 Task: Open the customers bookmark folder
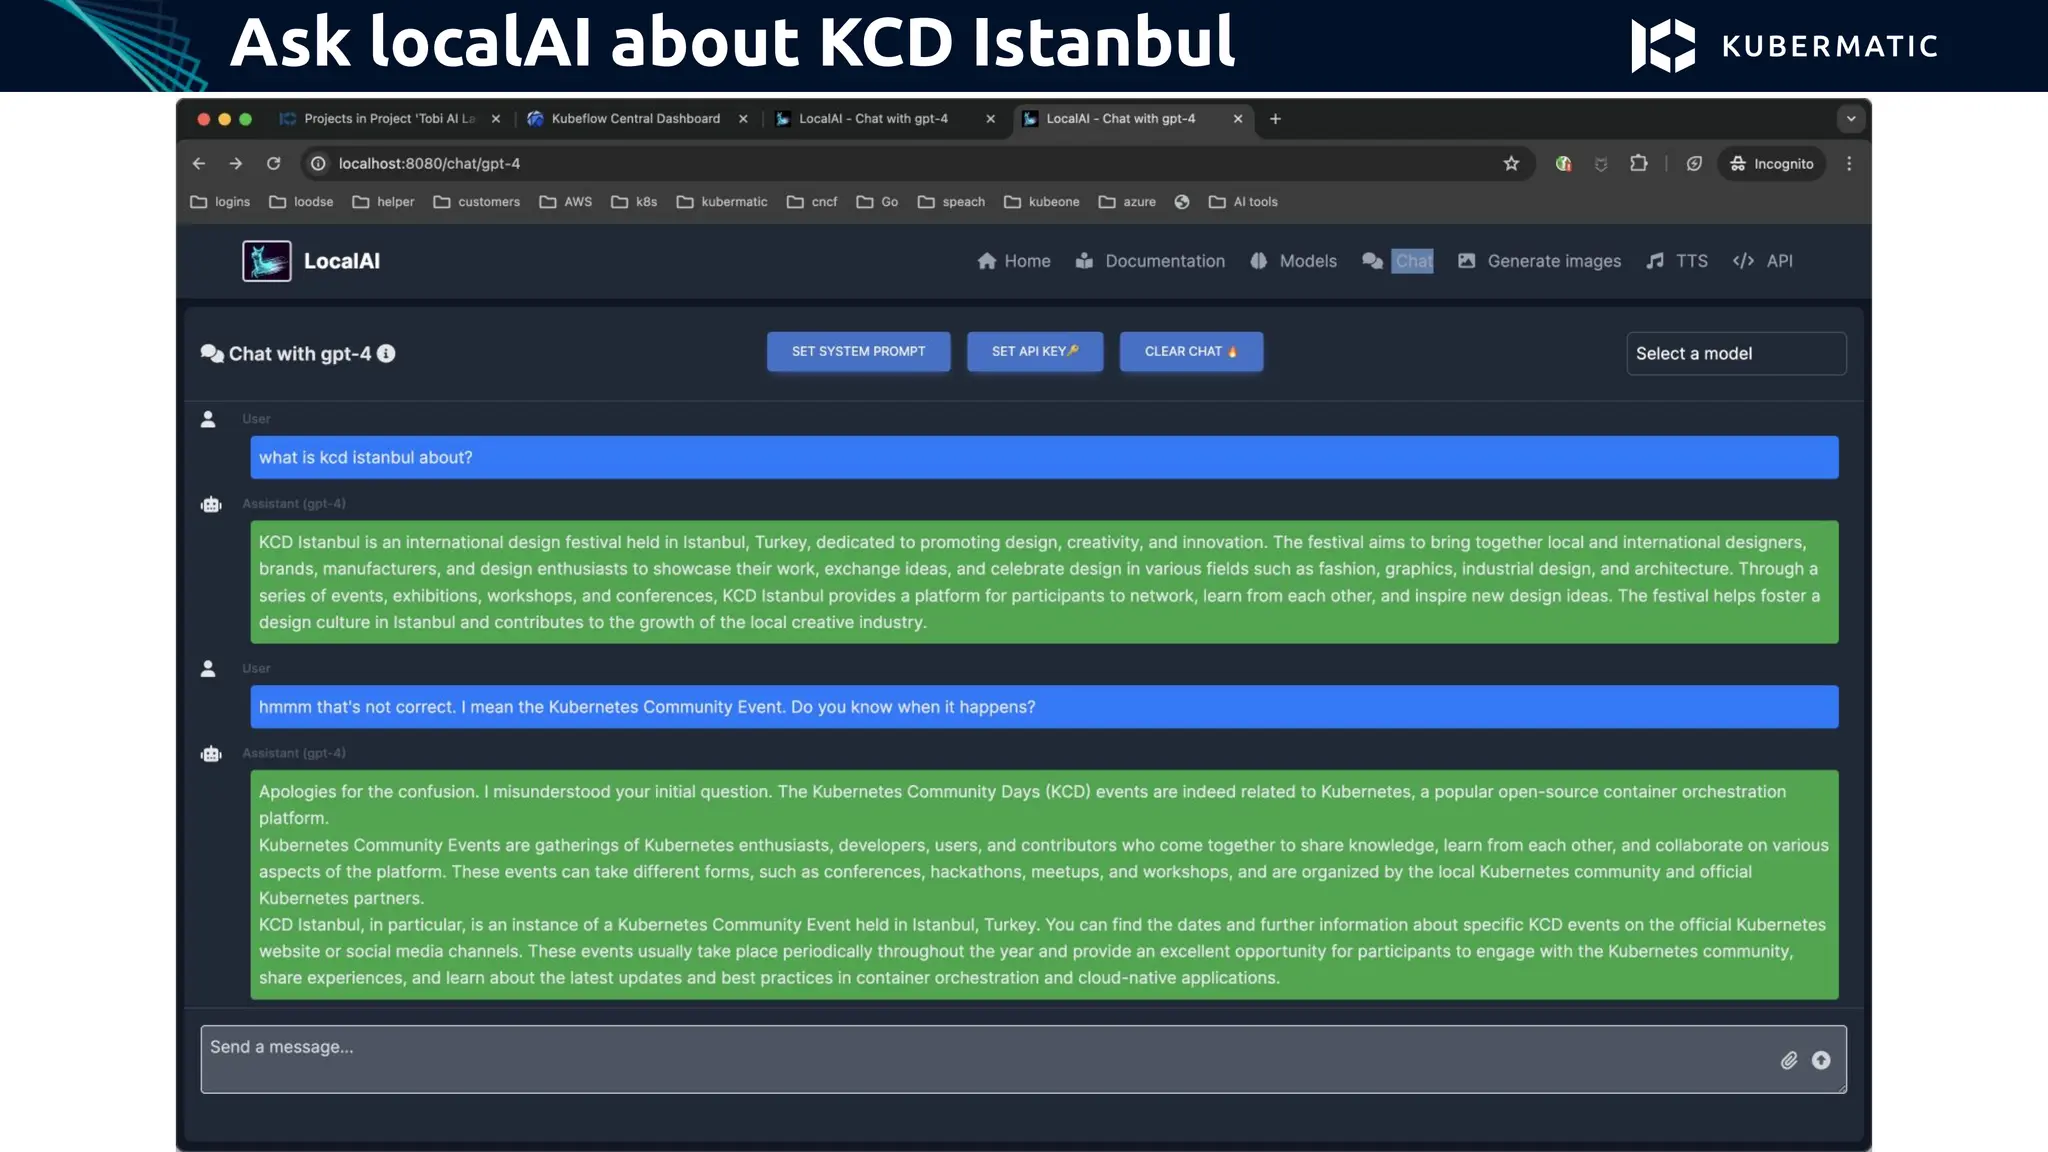coord(476,201)
